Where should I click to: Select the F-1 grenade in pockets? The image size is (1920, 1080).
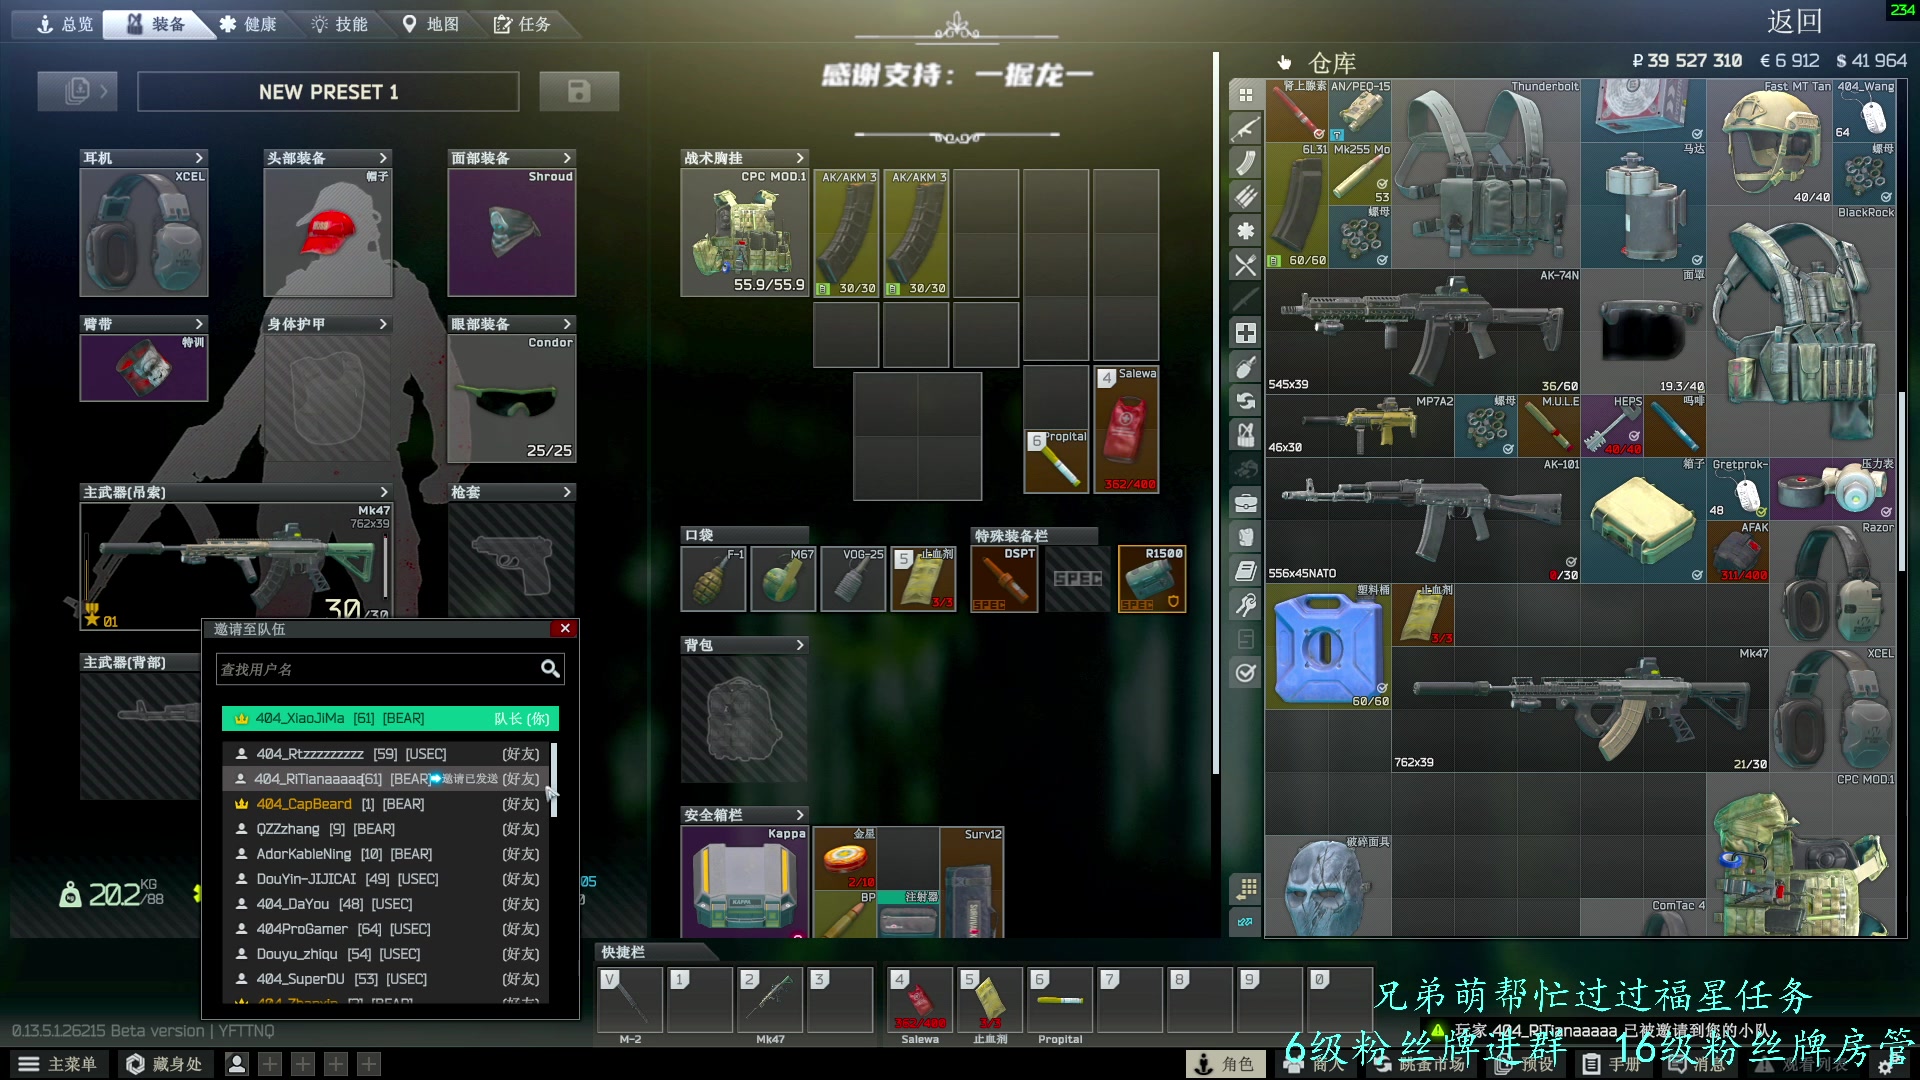pyautogui.click(x=713, y=578)
